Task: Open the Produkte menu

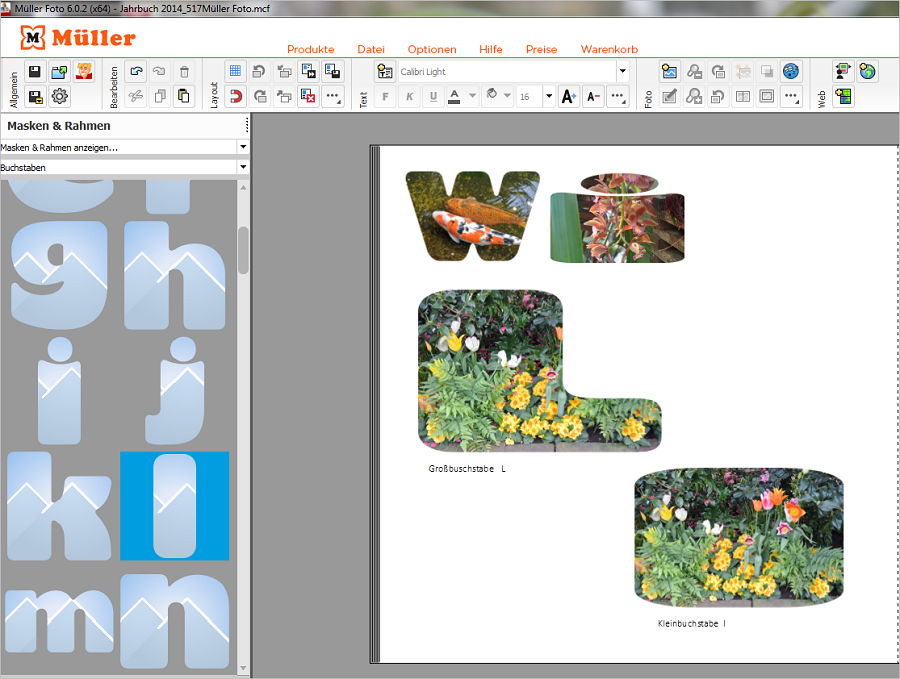Action: point(310,49)
